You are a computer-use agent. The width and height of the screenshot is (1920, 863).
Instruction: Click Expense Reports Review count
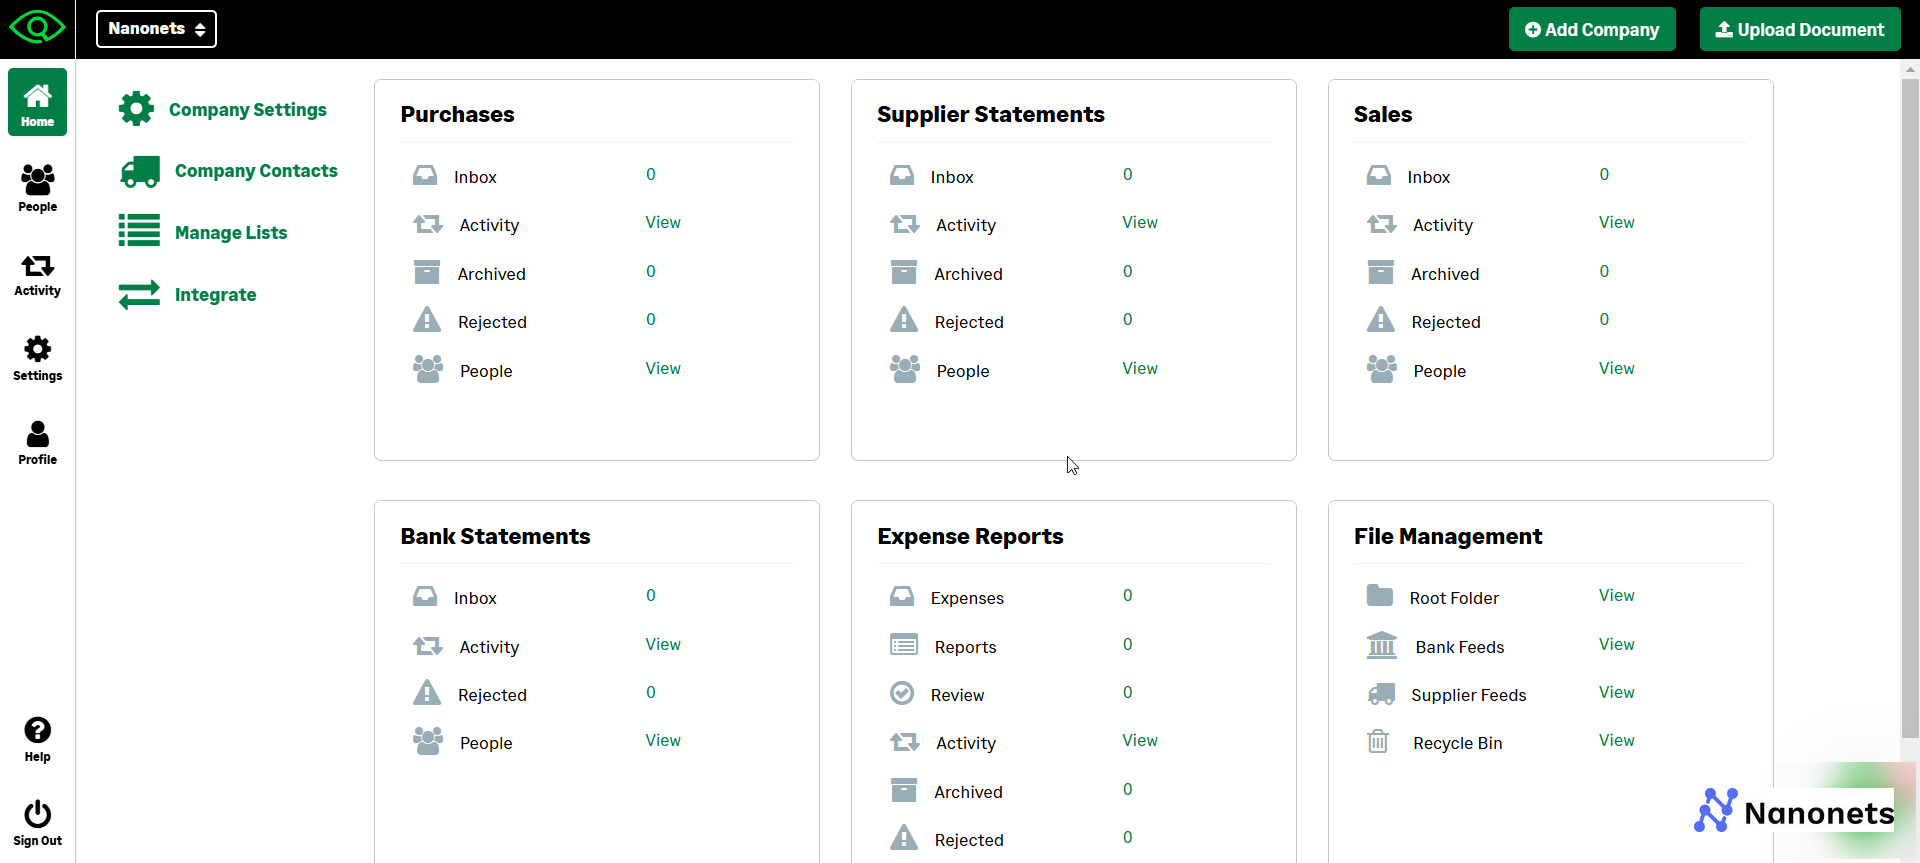click(1128, 692)
